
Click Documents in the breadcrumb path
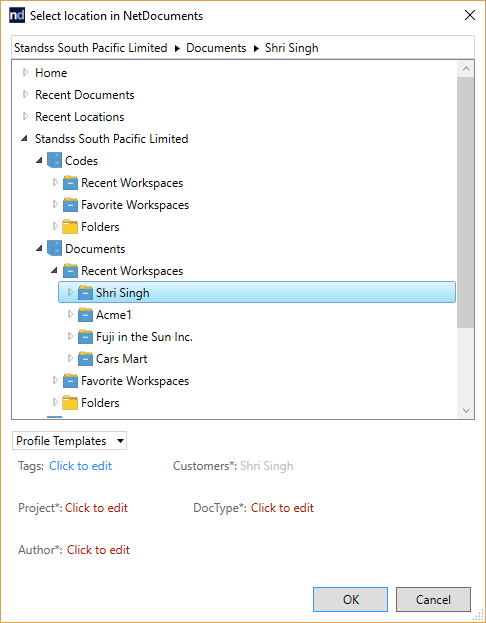coord(216,48)
